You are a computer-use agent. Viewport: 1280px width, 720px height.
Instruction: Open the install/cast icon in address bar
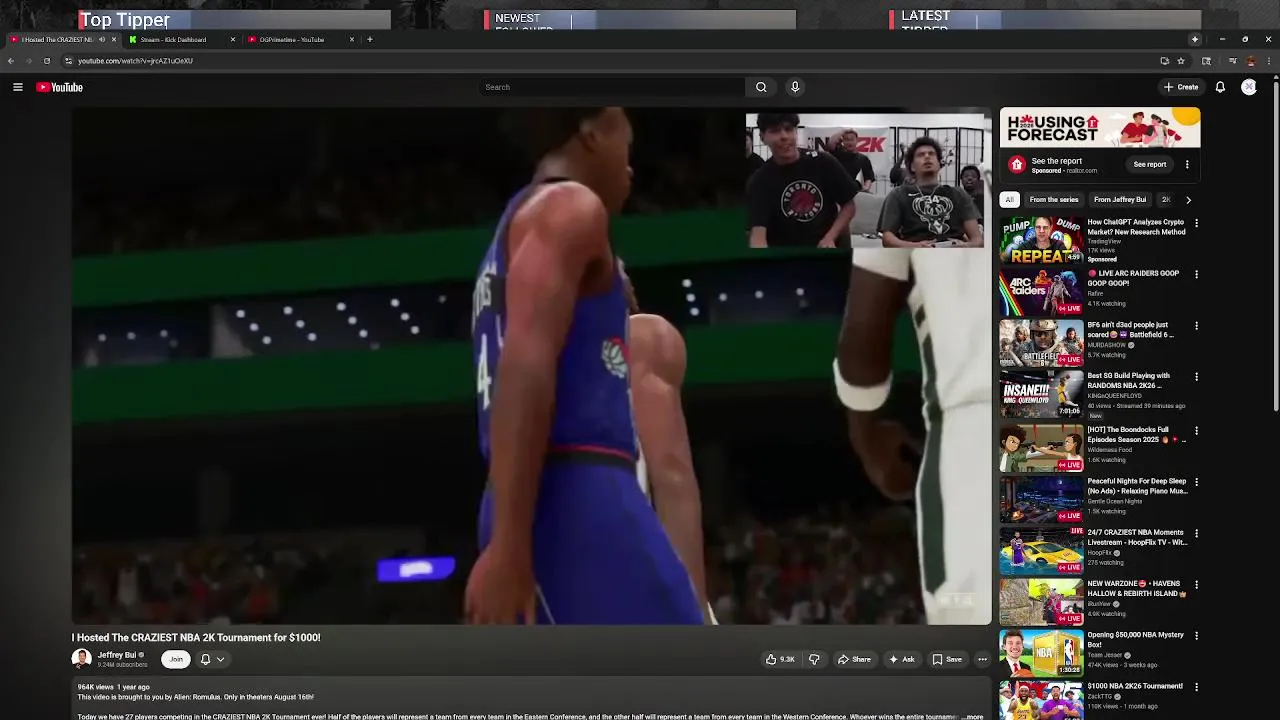(x=1164, y=61)
